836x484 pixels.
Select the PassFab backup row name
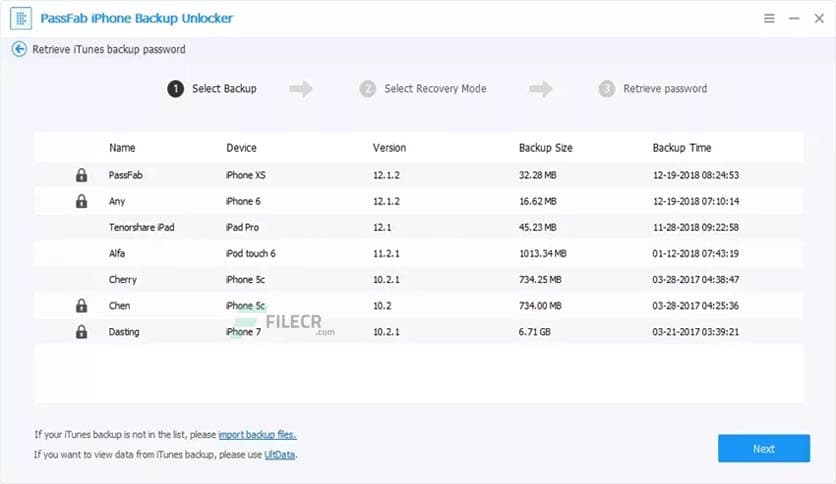tap(125, 175)
